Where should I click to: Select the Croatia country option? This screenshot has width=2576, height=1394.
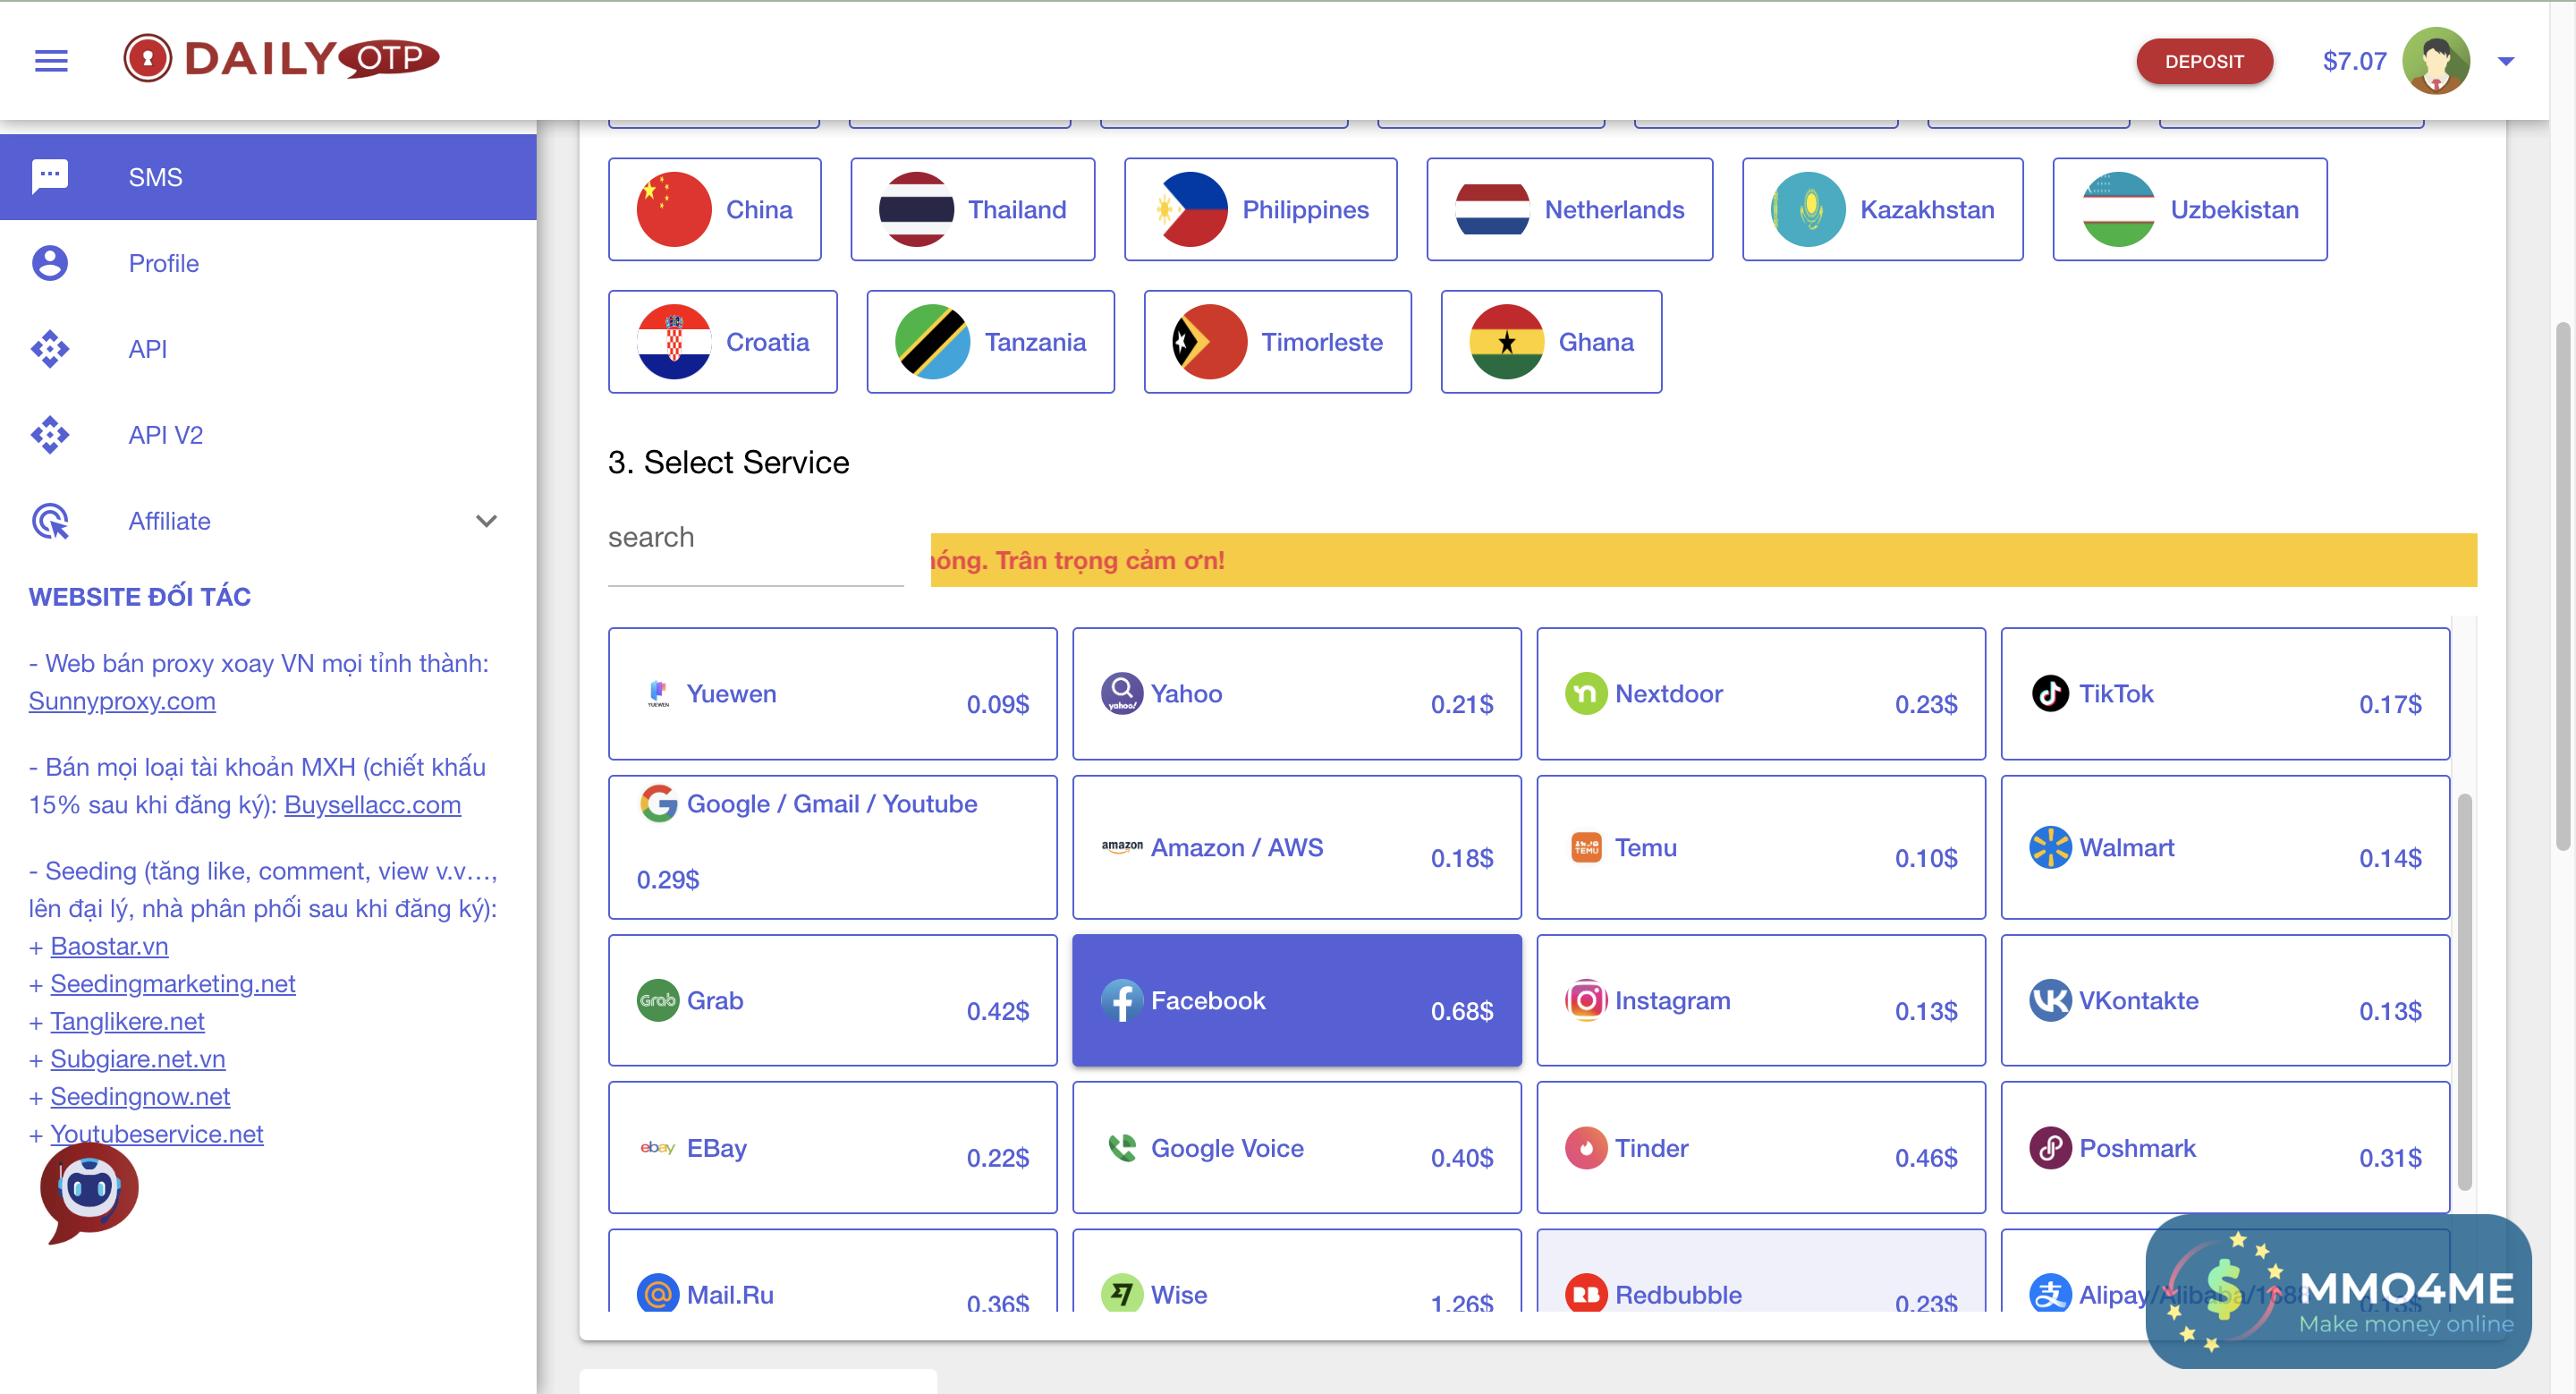click(722, 342)
